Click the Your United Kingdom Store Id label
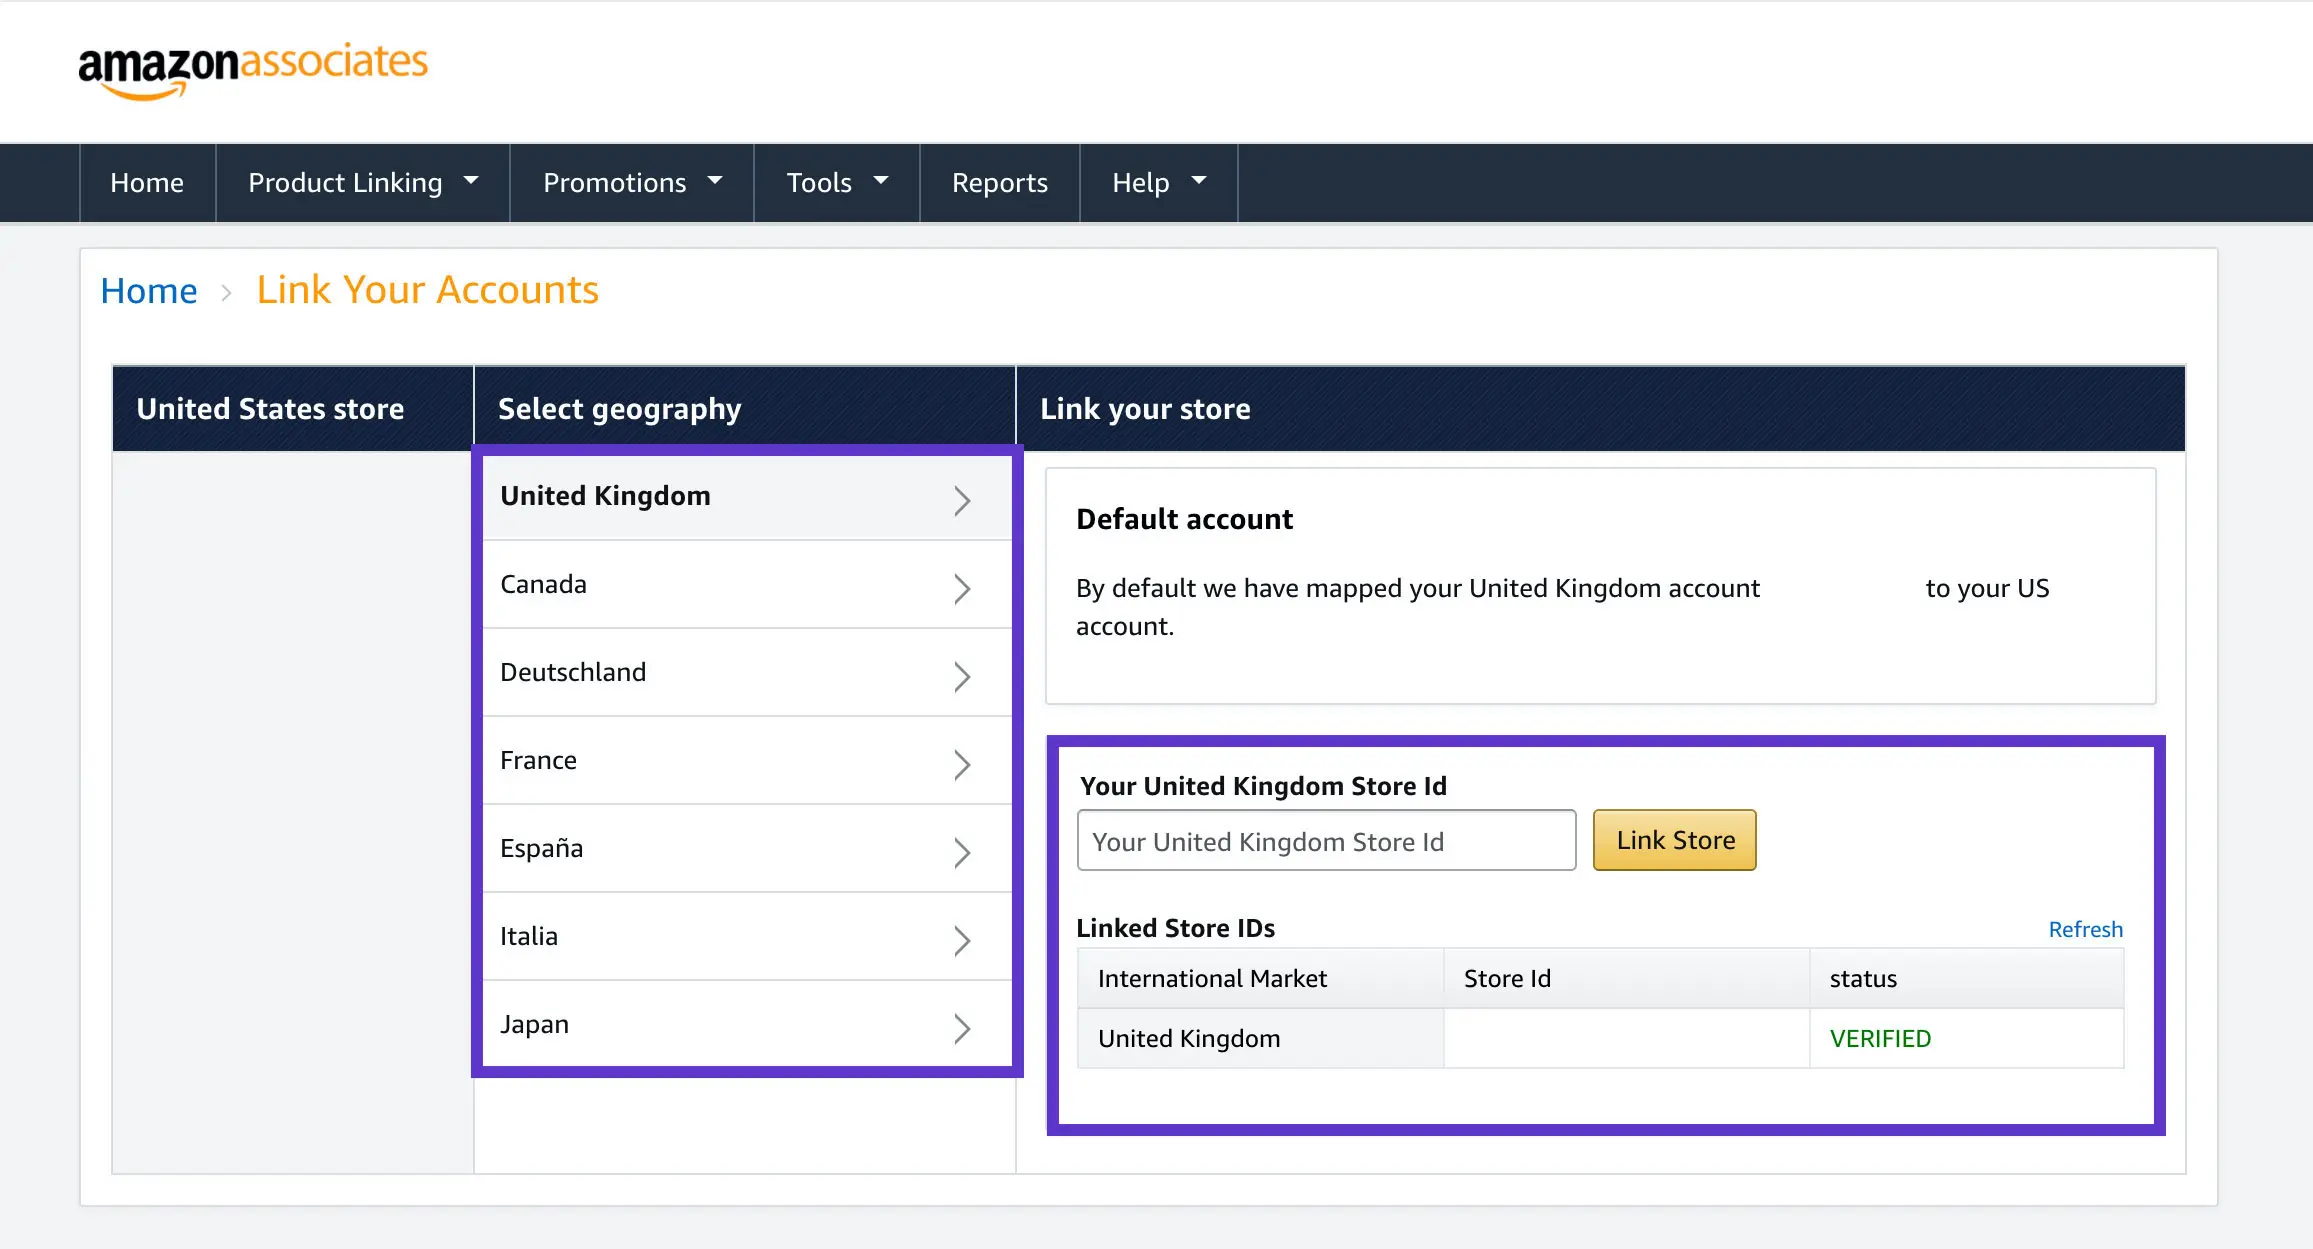This screenshot has width=2313, height=1249. pyautogui.click(x=1263, y=786)
